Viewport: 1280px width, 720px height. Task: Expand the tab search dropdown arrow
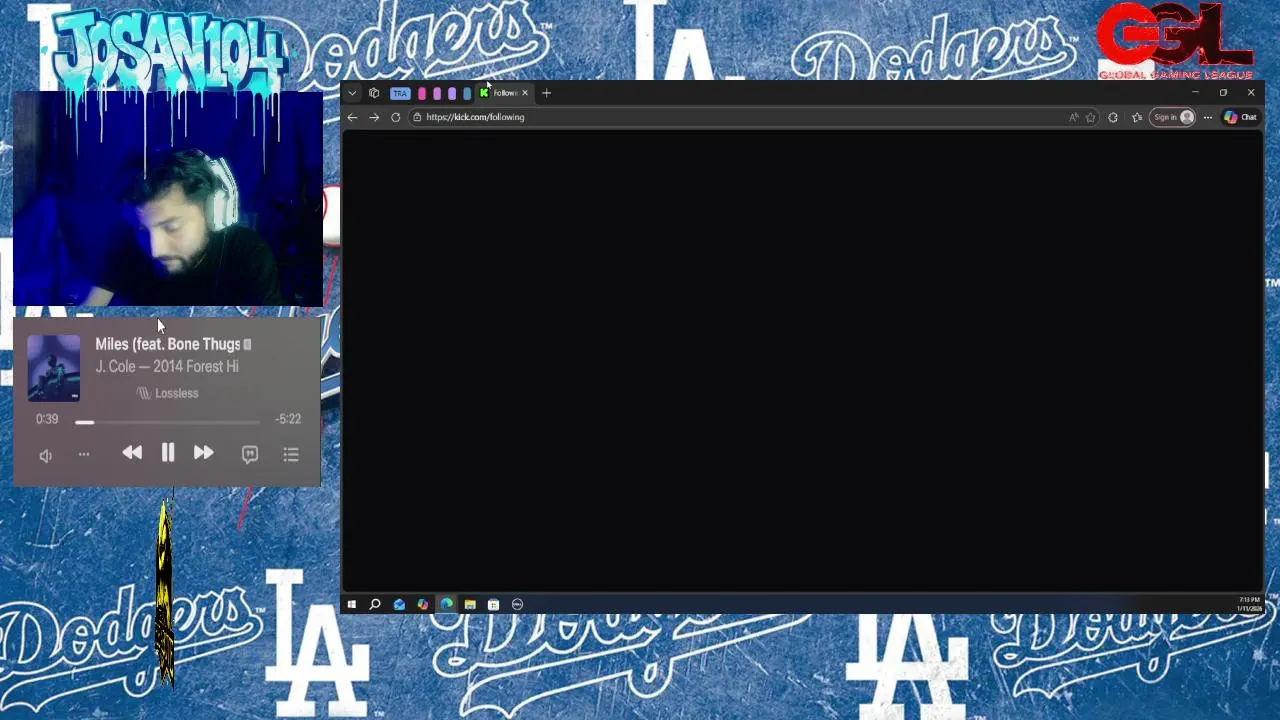click(x=352, y=93)
